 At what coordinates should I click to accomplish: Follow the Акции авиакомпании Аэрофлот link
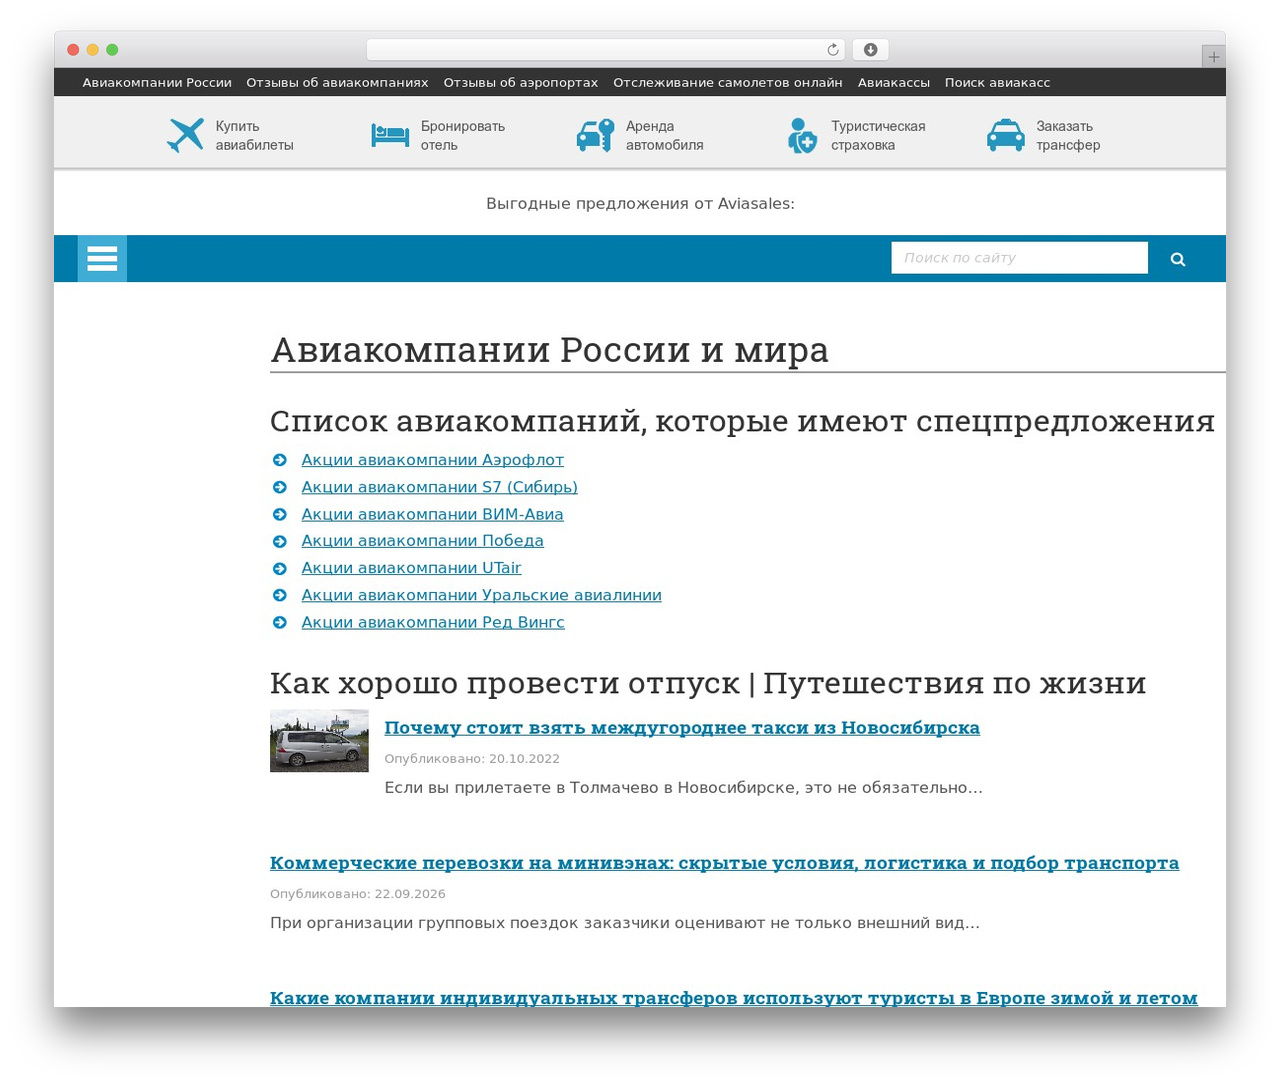coord(433,460)
